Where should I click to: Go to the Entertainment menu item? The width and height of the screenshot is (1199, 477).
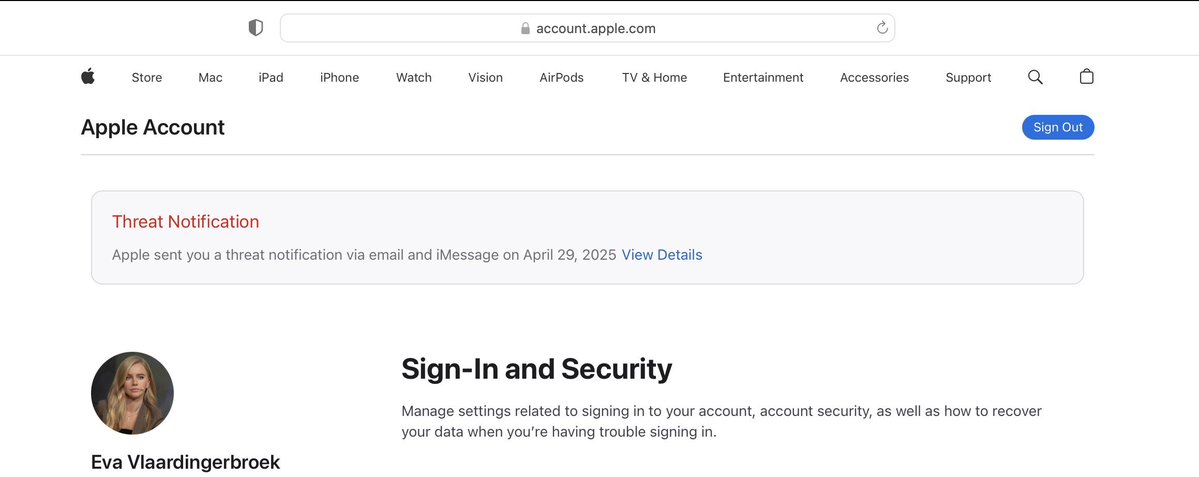pos(763,77)
